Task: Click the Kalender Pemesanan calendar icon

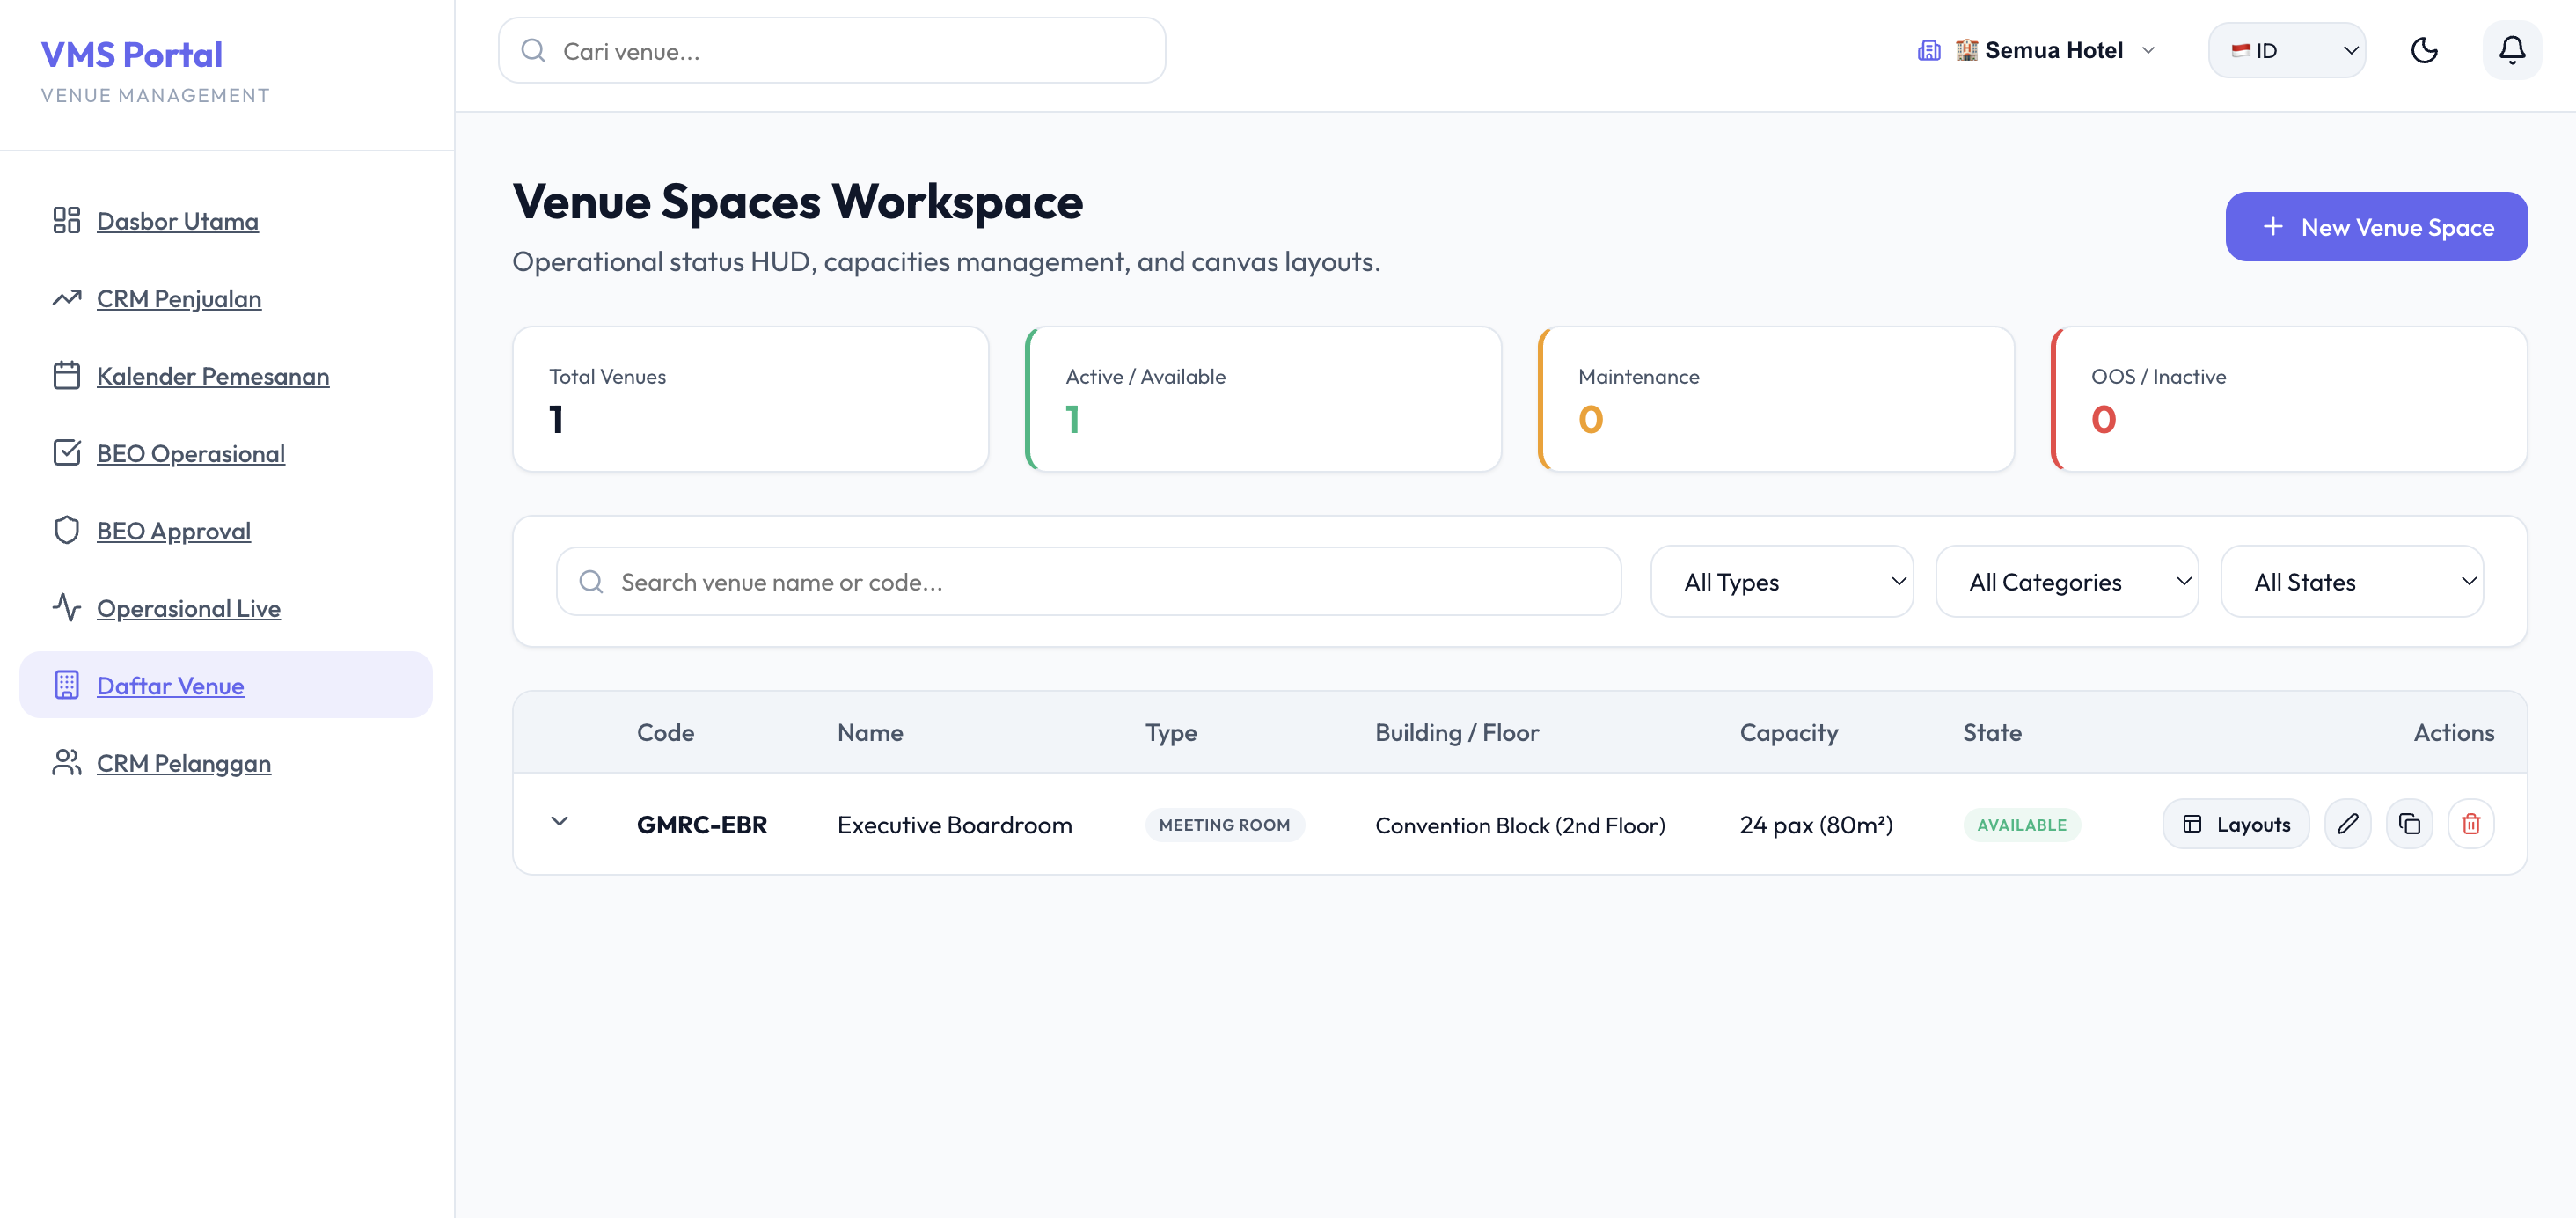Action: [67, 375]
